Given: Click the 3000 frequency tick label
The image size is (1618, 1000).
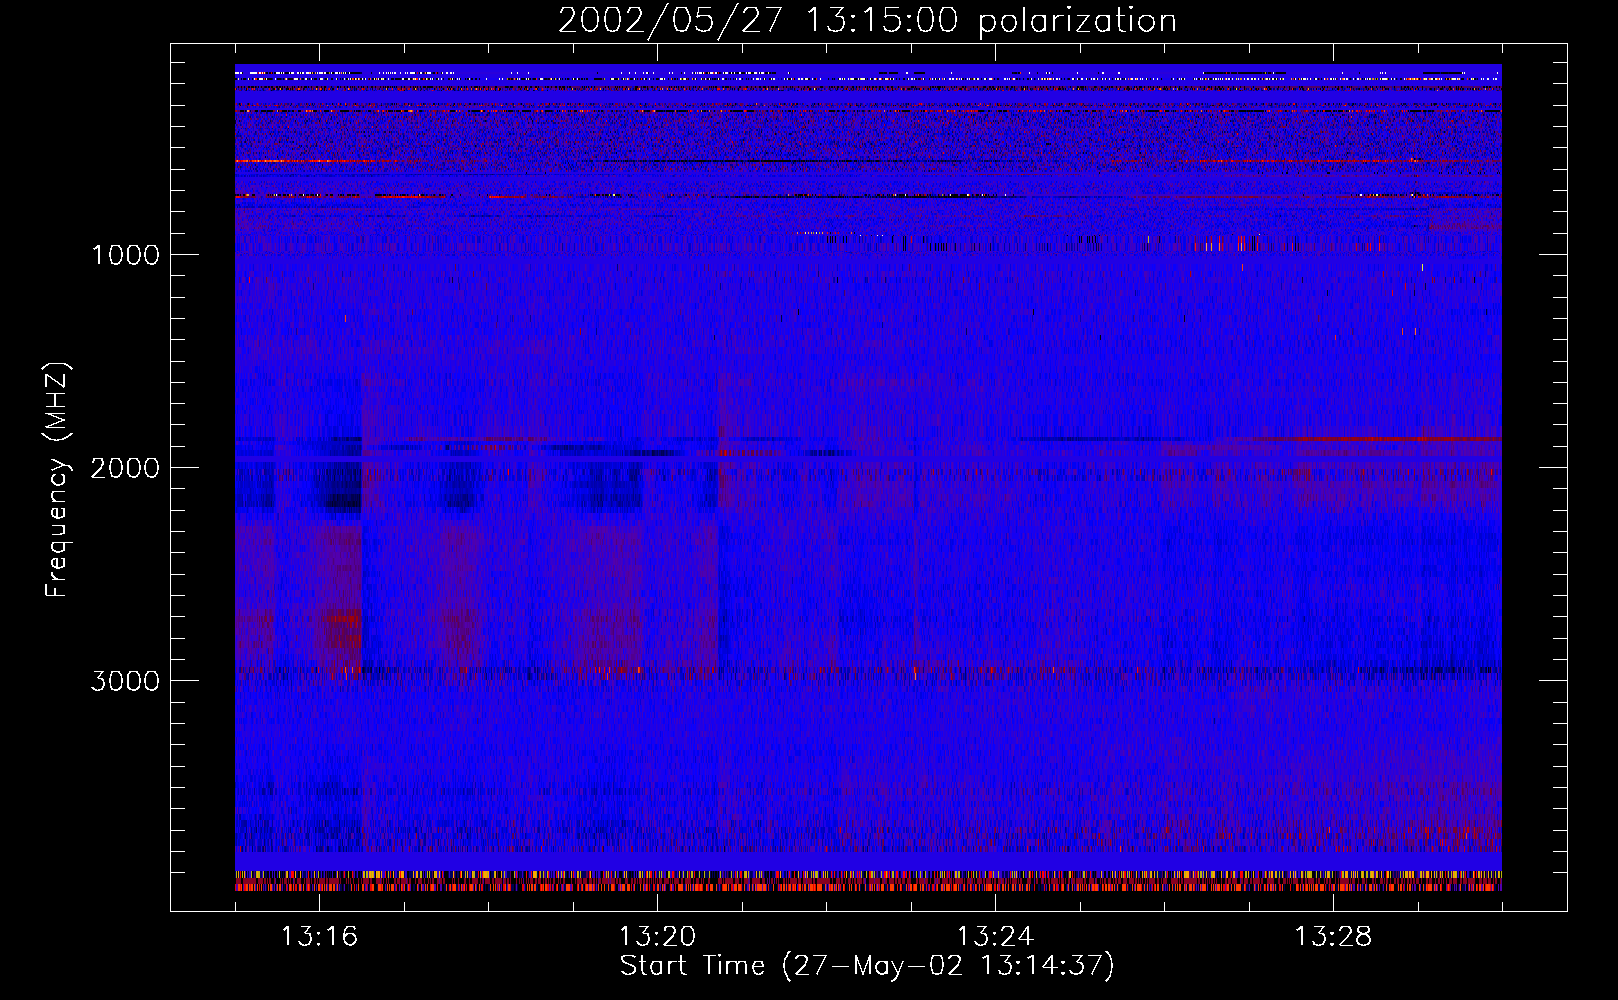Looking at the screenshot, I should pyautogui.click(x=125, y=681).
